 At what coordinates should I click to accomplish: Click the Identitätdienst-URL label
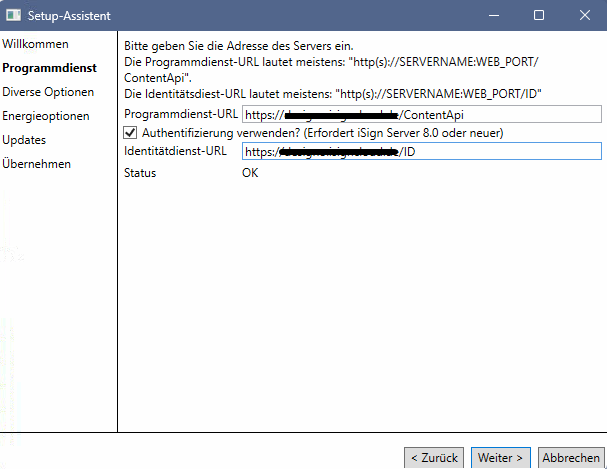[175, 151]
